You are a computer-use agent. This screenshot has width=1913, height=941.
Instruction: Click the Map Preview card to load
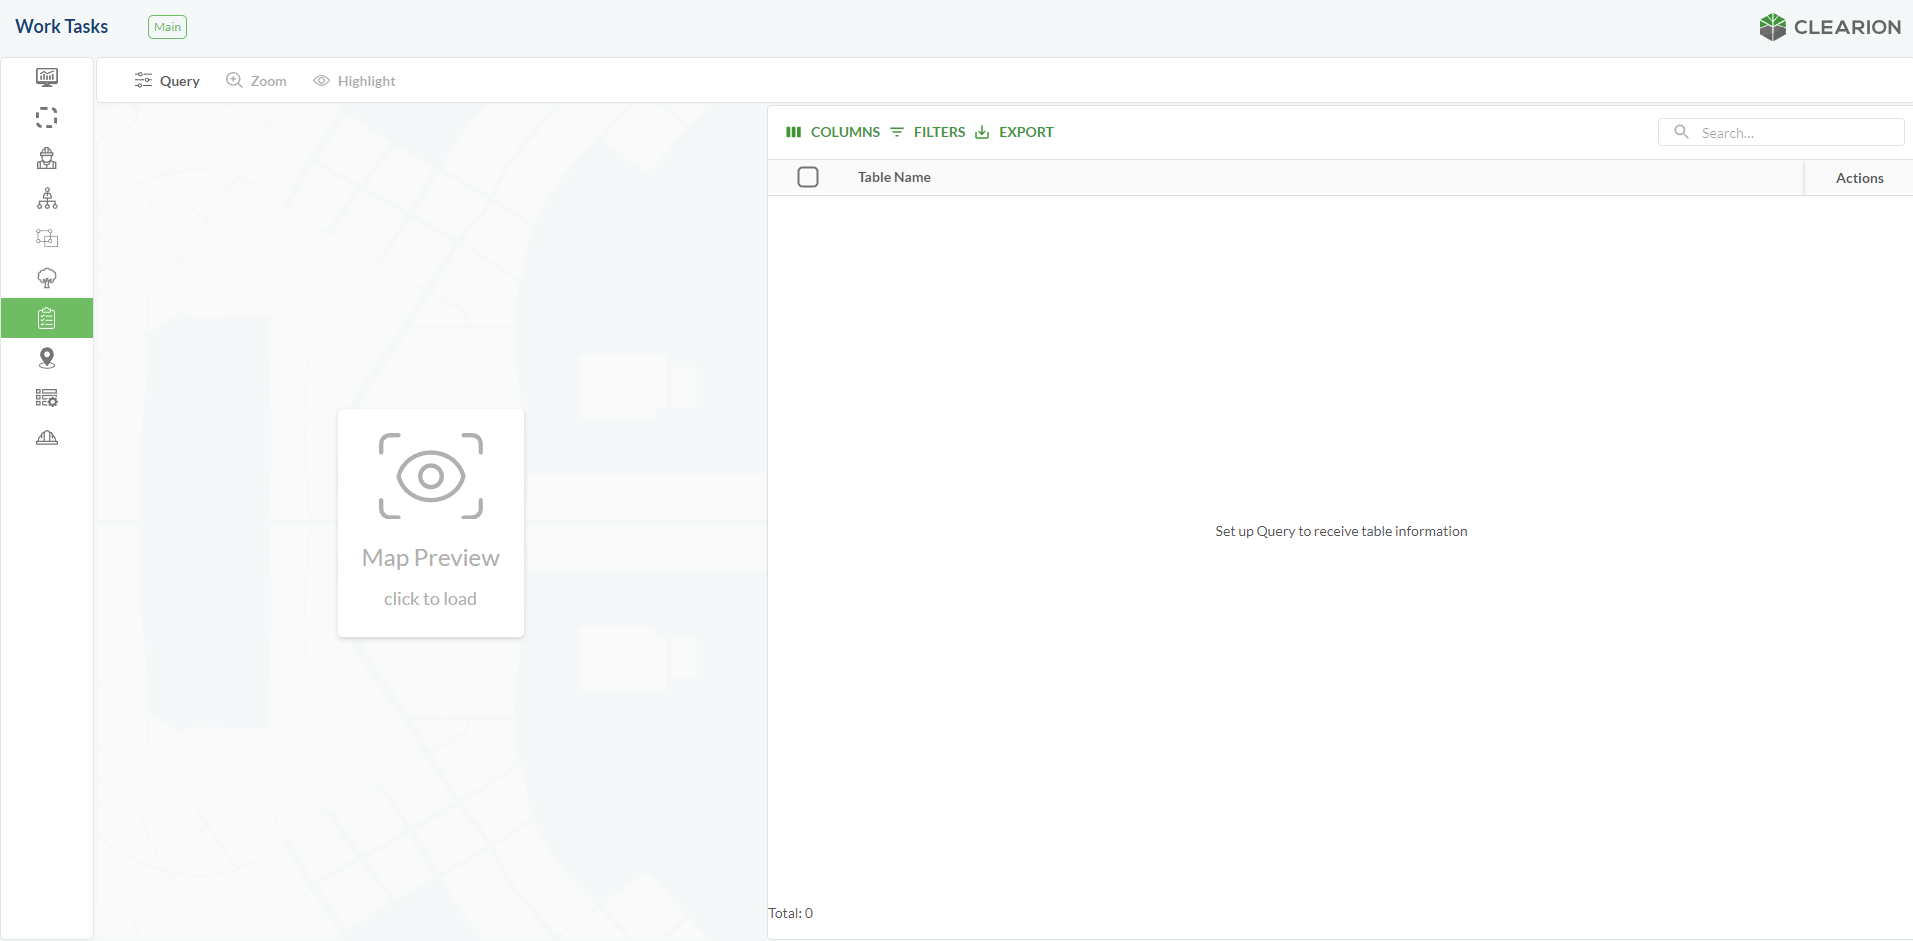click(431, 522)
